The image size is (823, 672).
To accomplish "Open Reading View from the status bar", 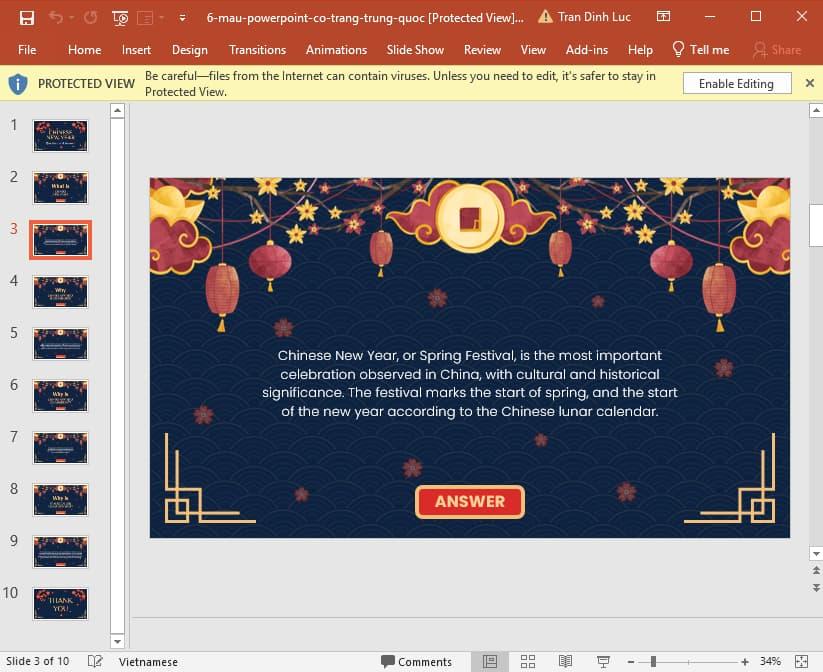I will pos(565,661).
